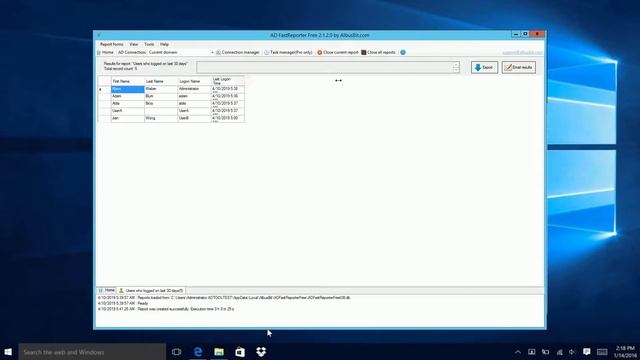The height and width of the screenshot is (360, 640).
Task: Click the Export button
Action: (x=484, y=67)
